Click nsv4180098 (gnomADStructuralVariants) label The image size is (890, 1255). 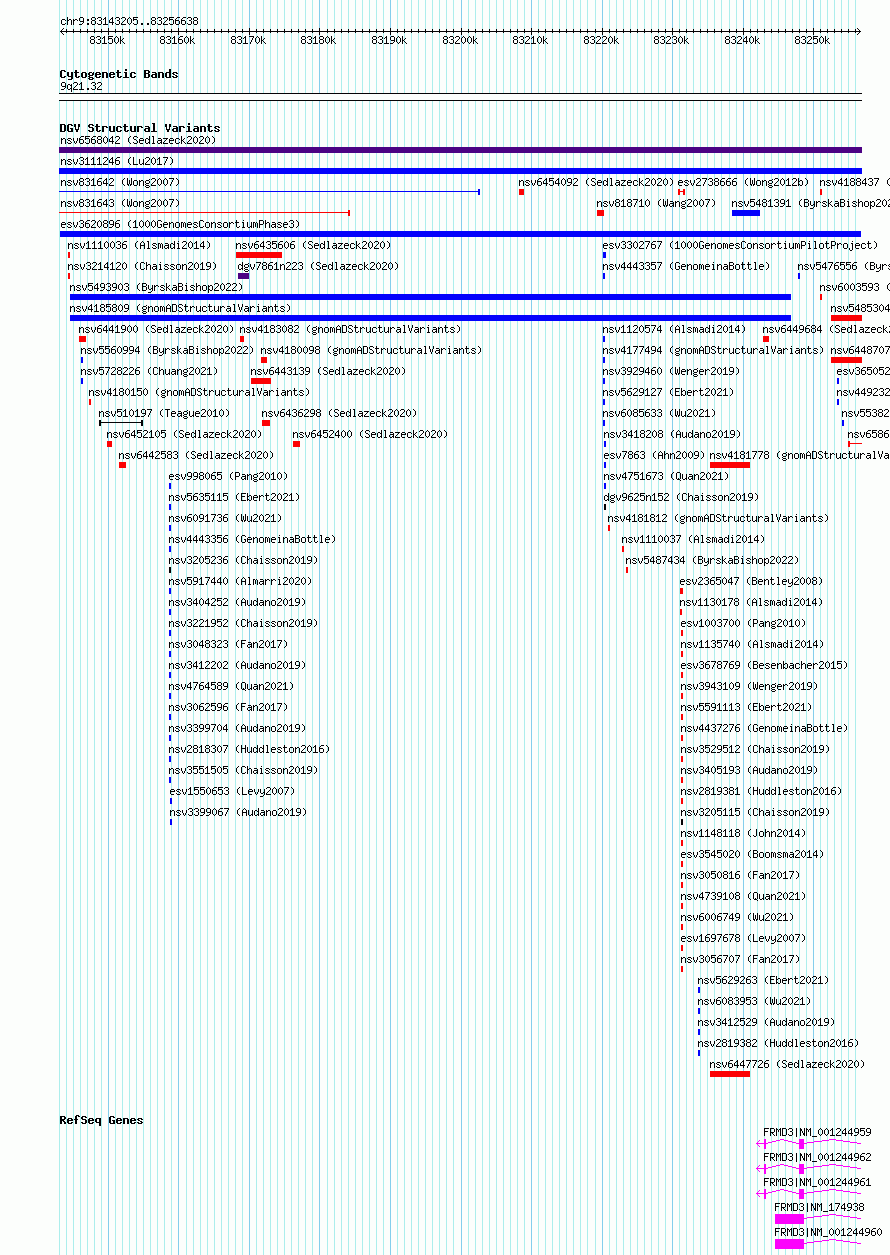point(371,350)
